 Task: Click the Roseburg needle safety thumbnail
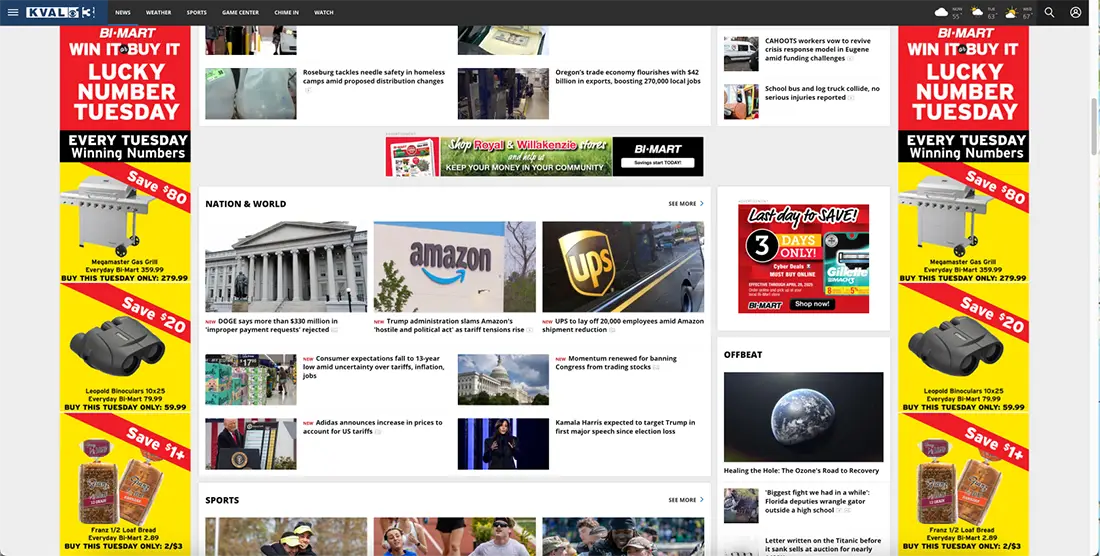[x=250, y=93]
